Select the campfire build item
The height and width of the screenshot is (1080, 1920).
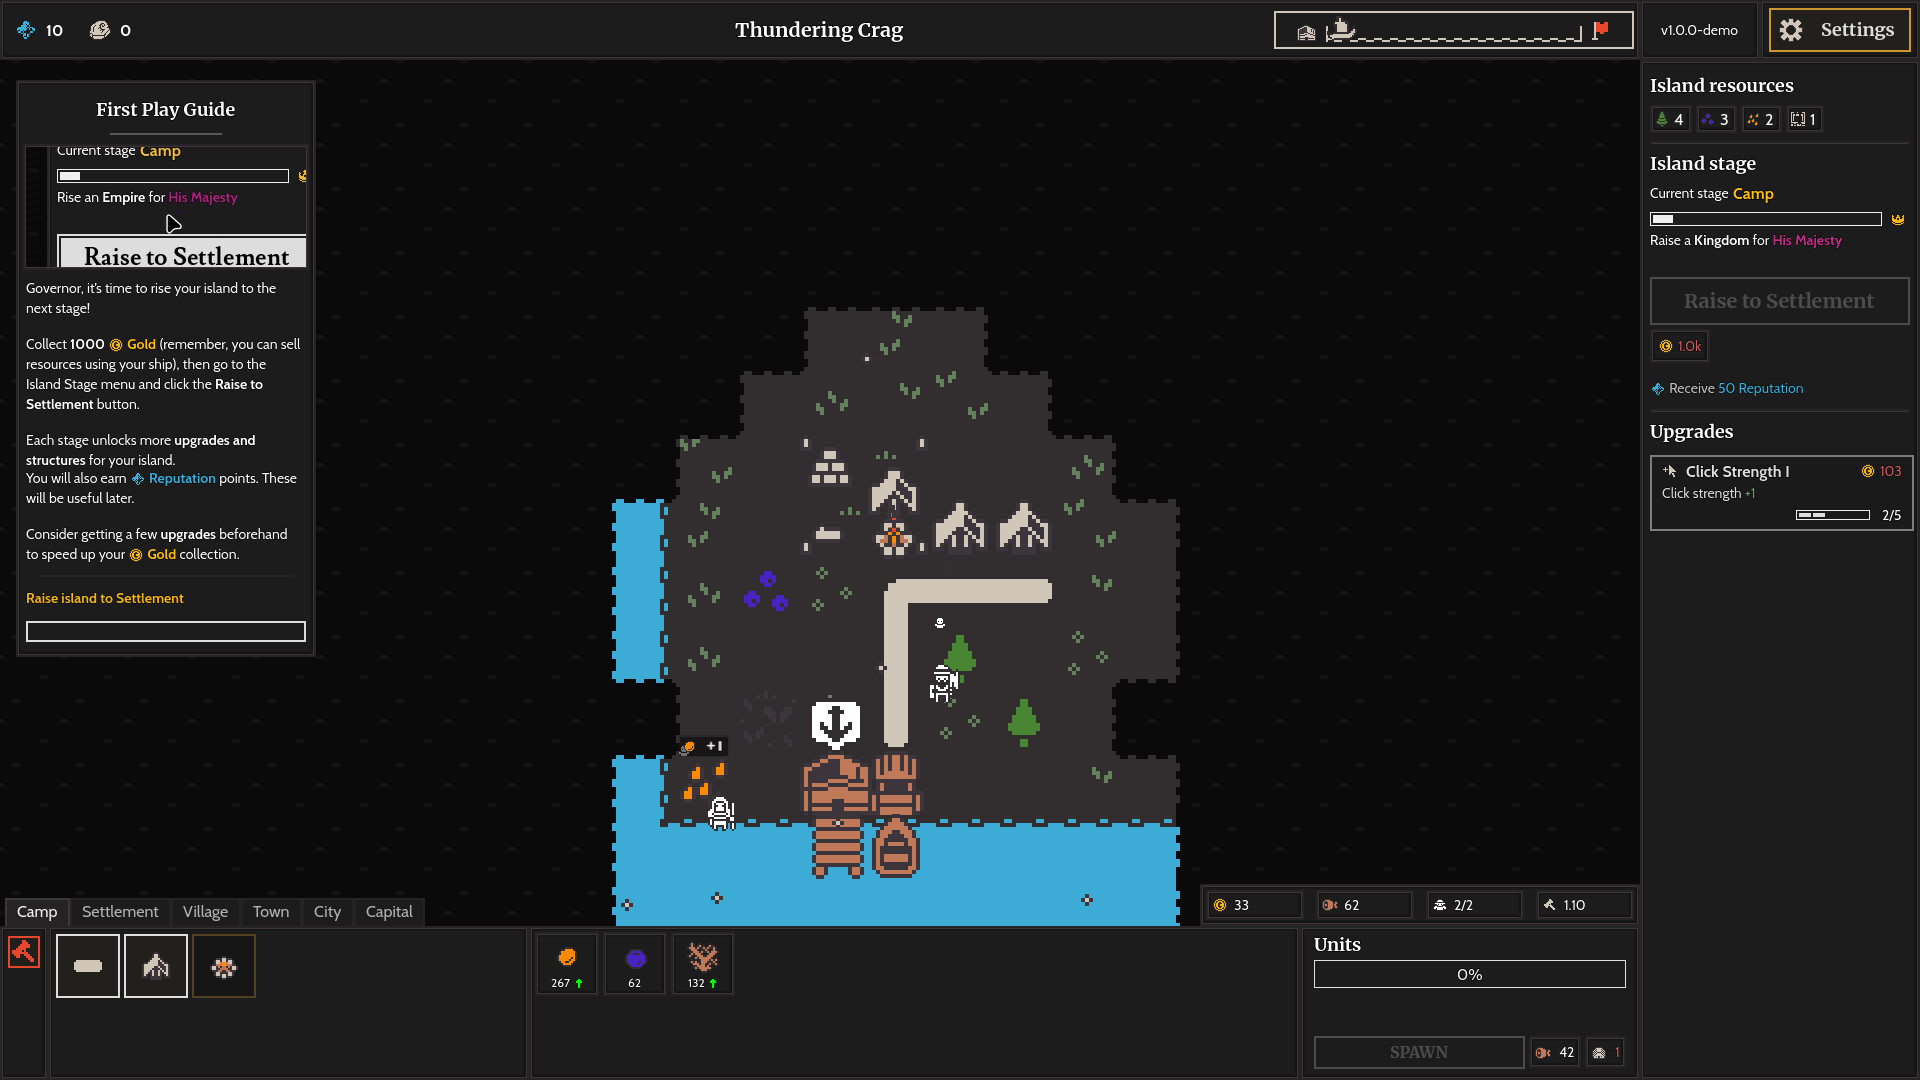click(x=224, y=966)
